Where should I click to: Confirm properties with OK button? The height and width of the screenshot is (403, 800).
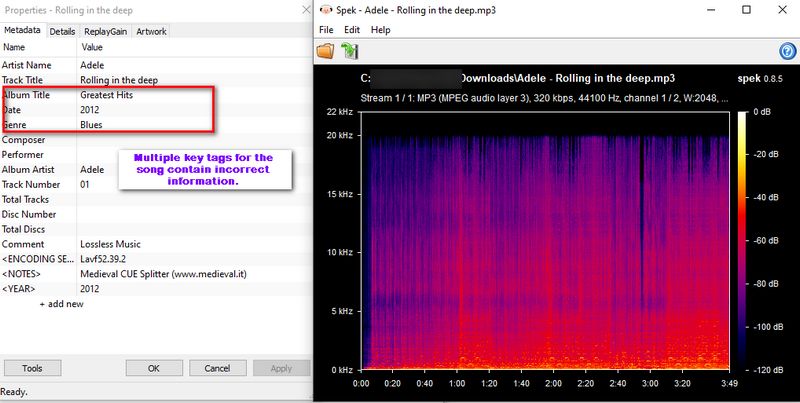coord(154,368)
